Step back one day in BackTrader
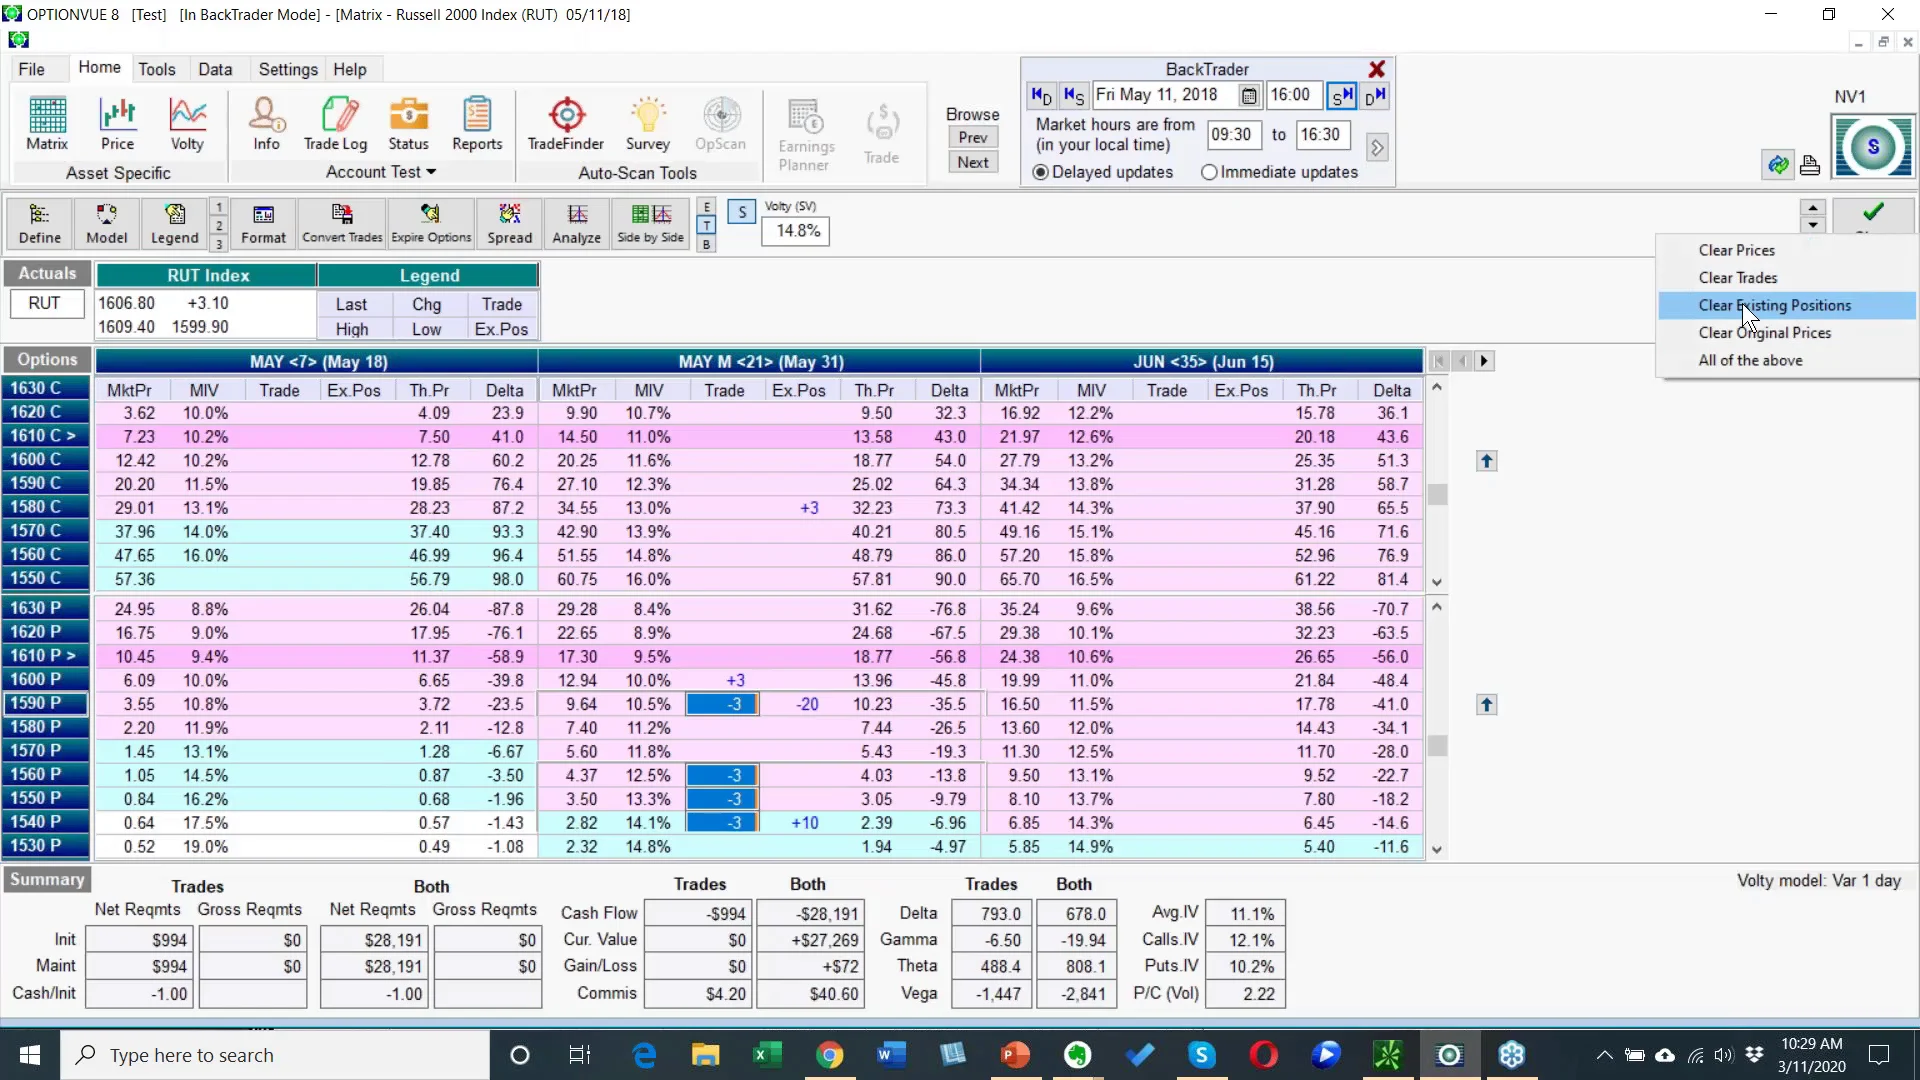1920x1080 pixels. click(x=1041, y=96)
